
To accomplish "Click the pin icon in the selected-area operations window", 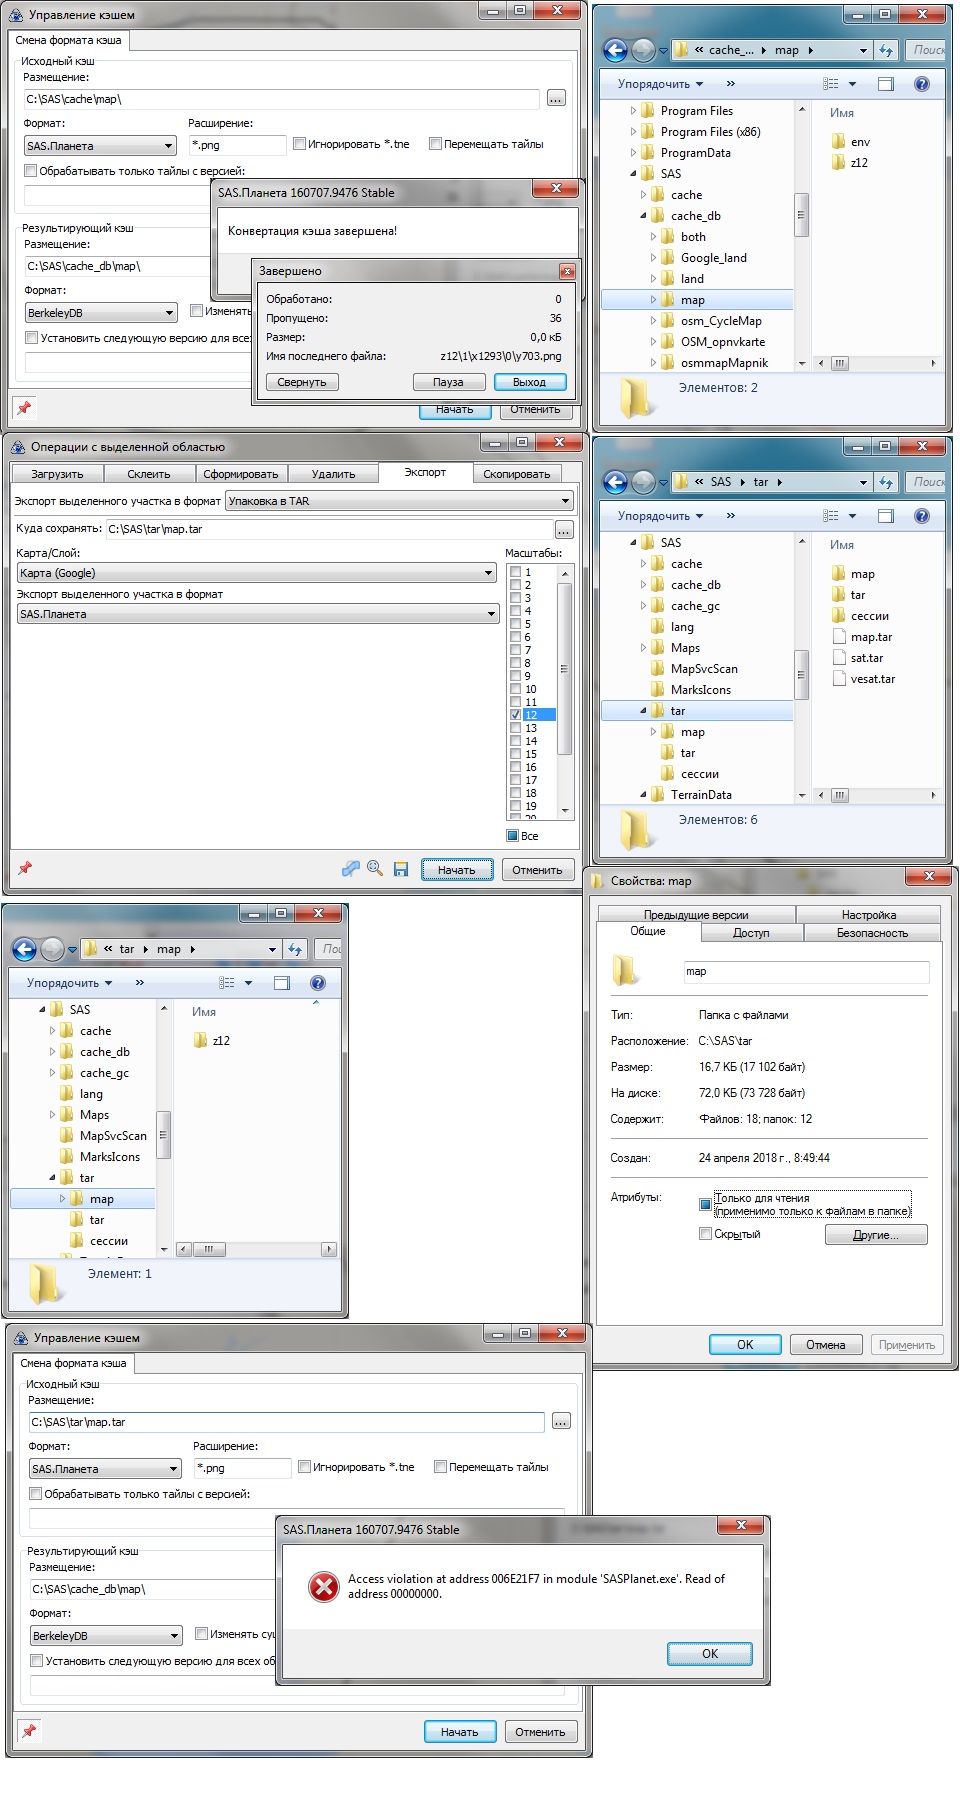I will click(x=25, y=868).
